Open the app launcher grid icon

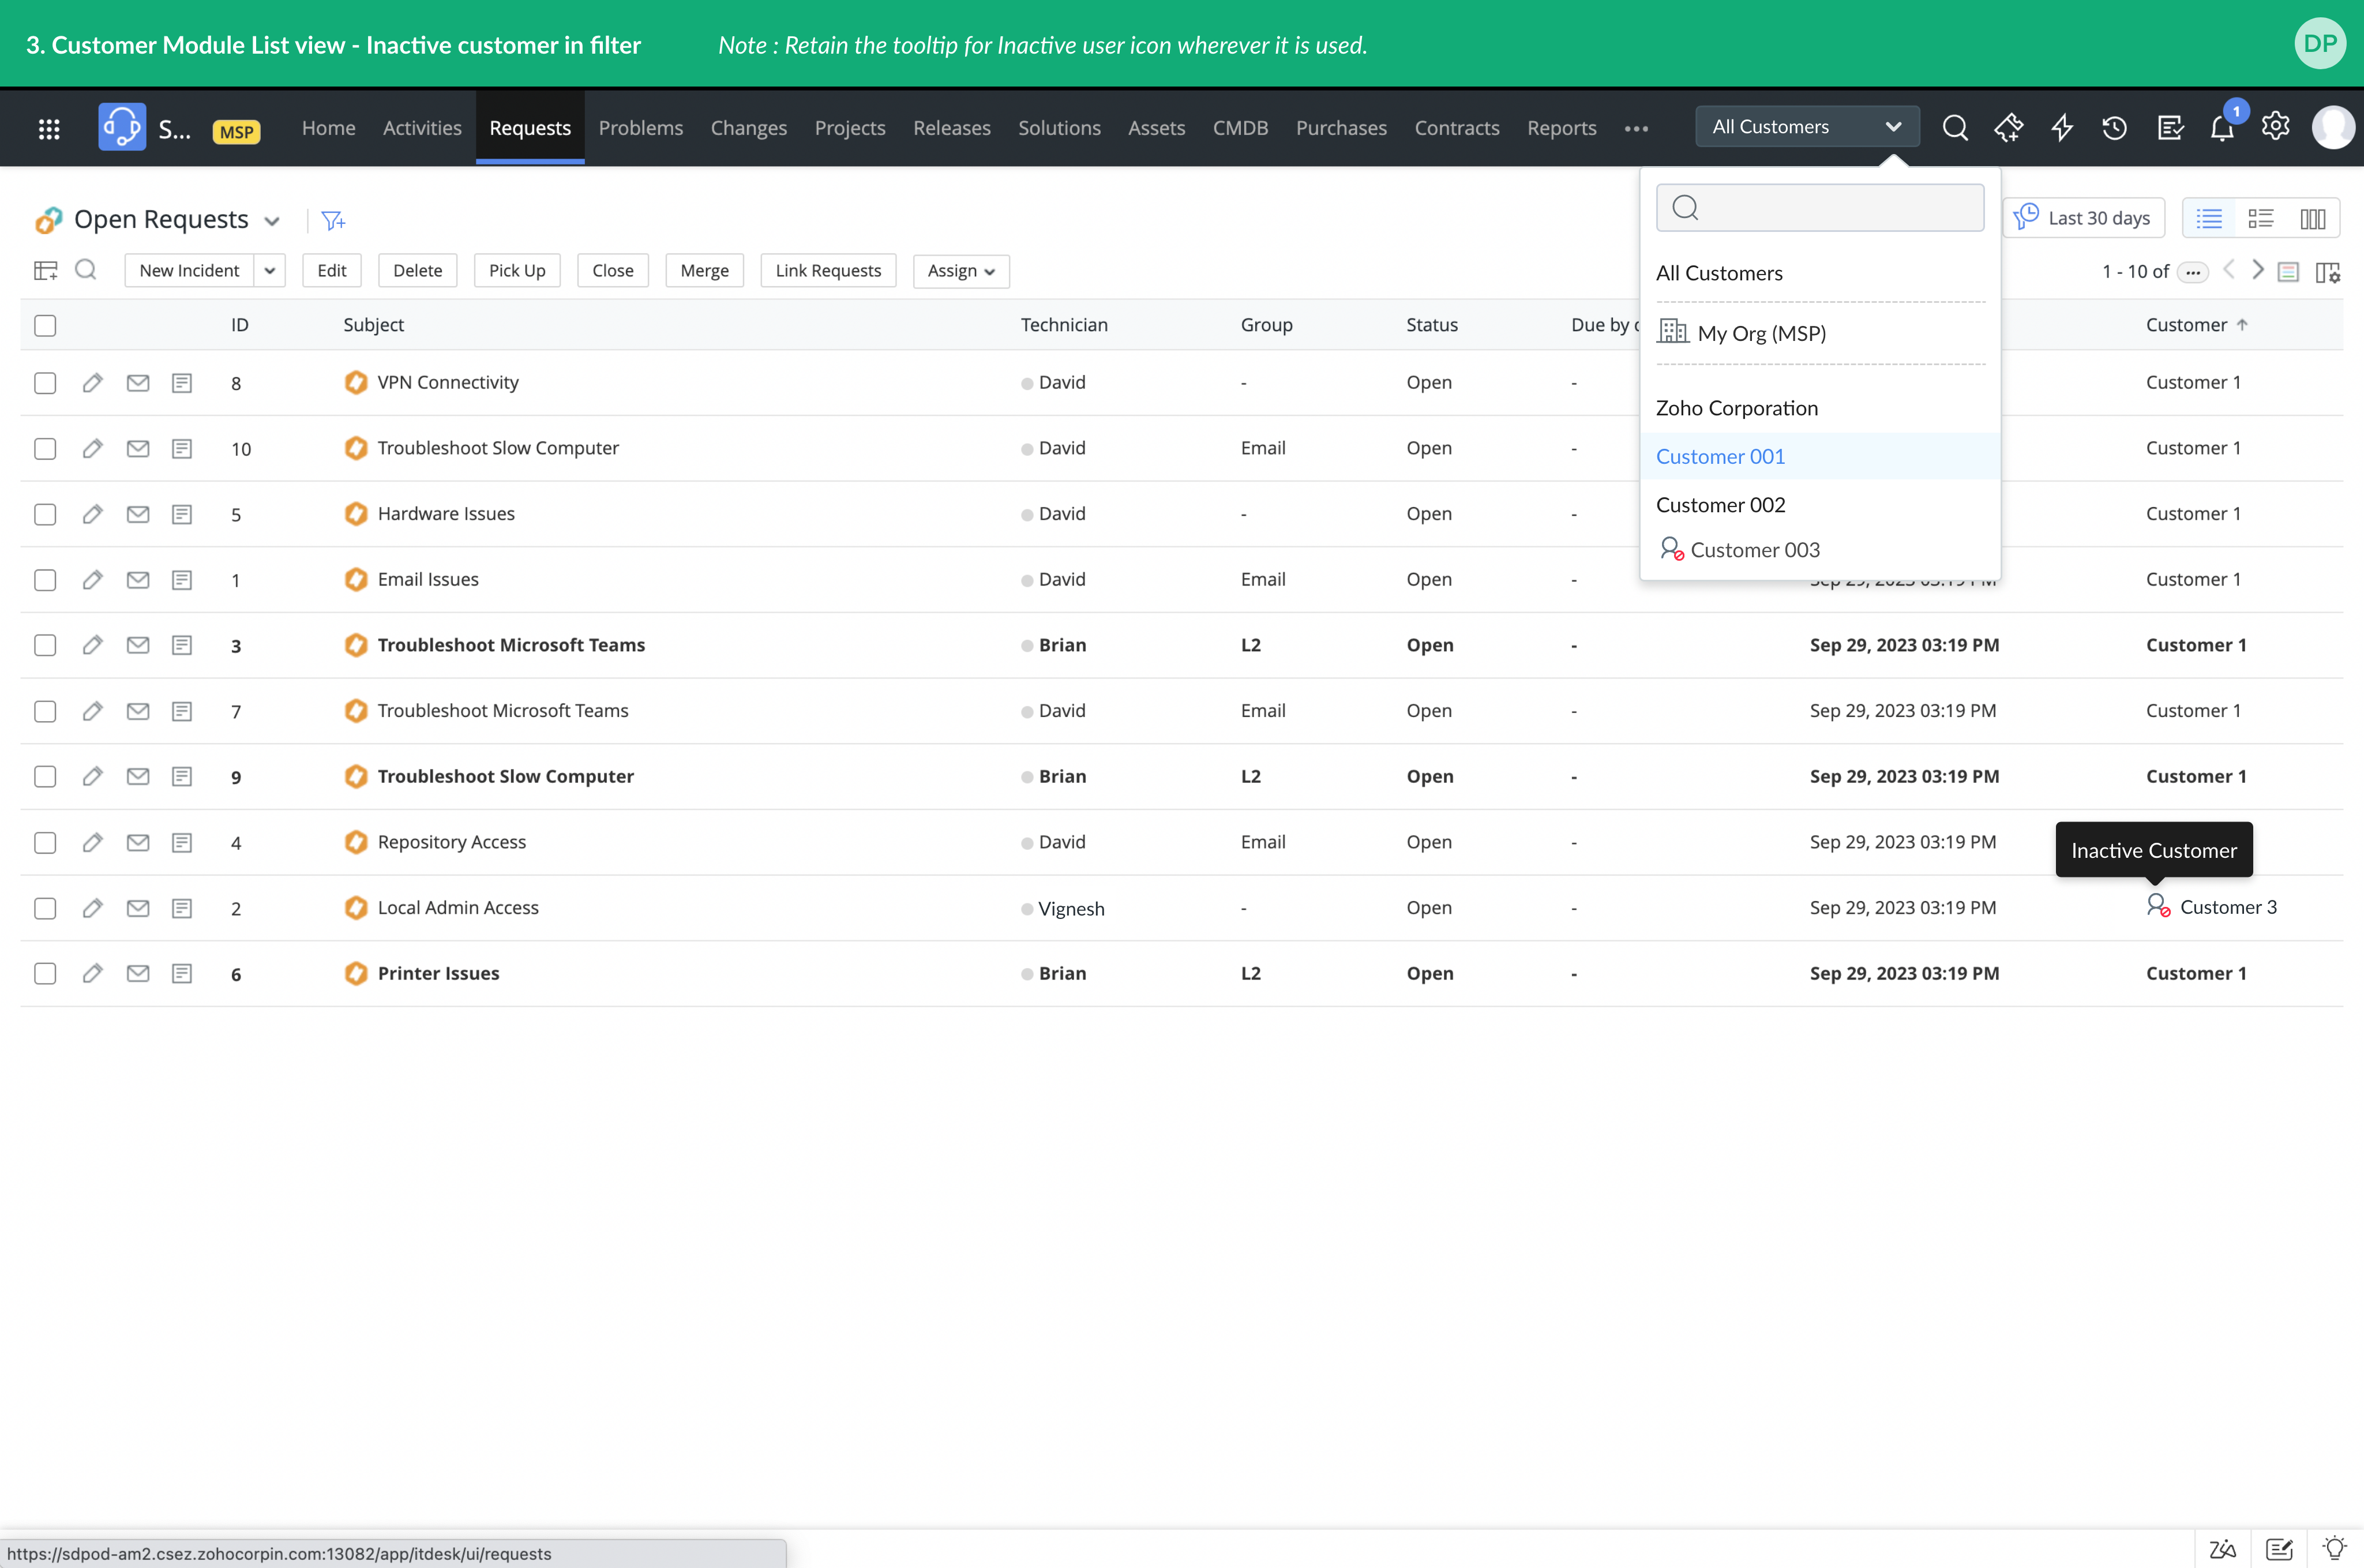tap(49, 128)
